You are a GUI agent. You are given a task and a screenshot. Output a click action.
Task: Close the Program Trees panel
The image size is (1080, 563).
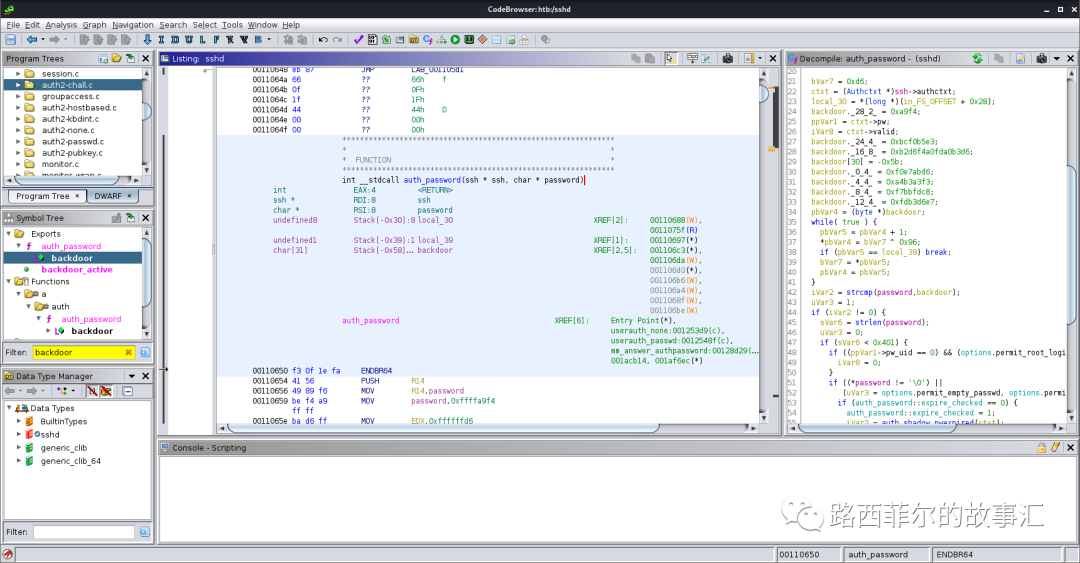[145, 59]
